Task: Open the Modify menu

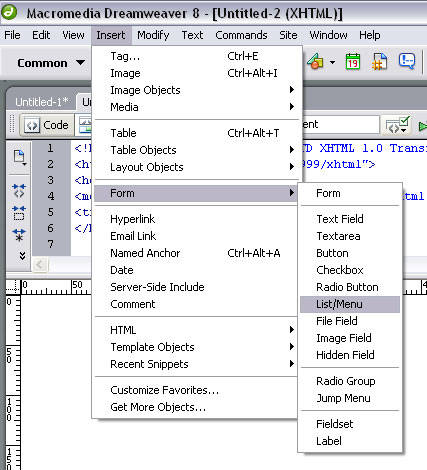Action: coord(153,35)
